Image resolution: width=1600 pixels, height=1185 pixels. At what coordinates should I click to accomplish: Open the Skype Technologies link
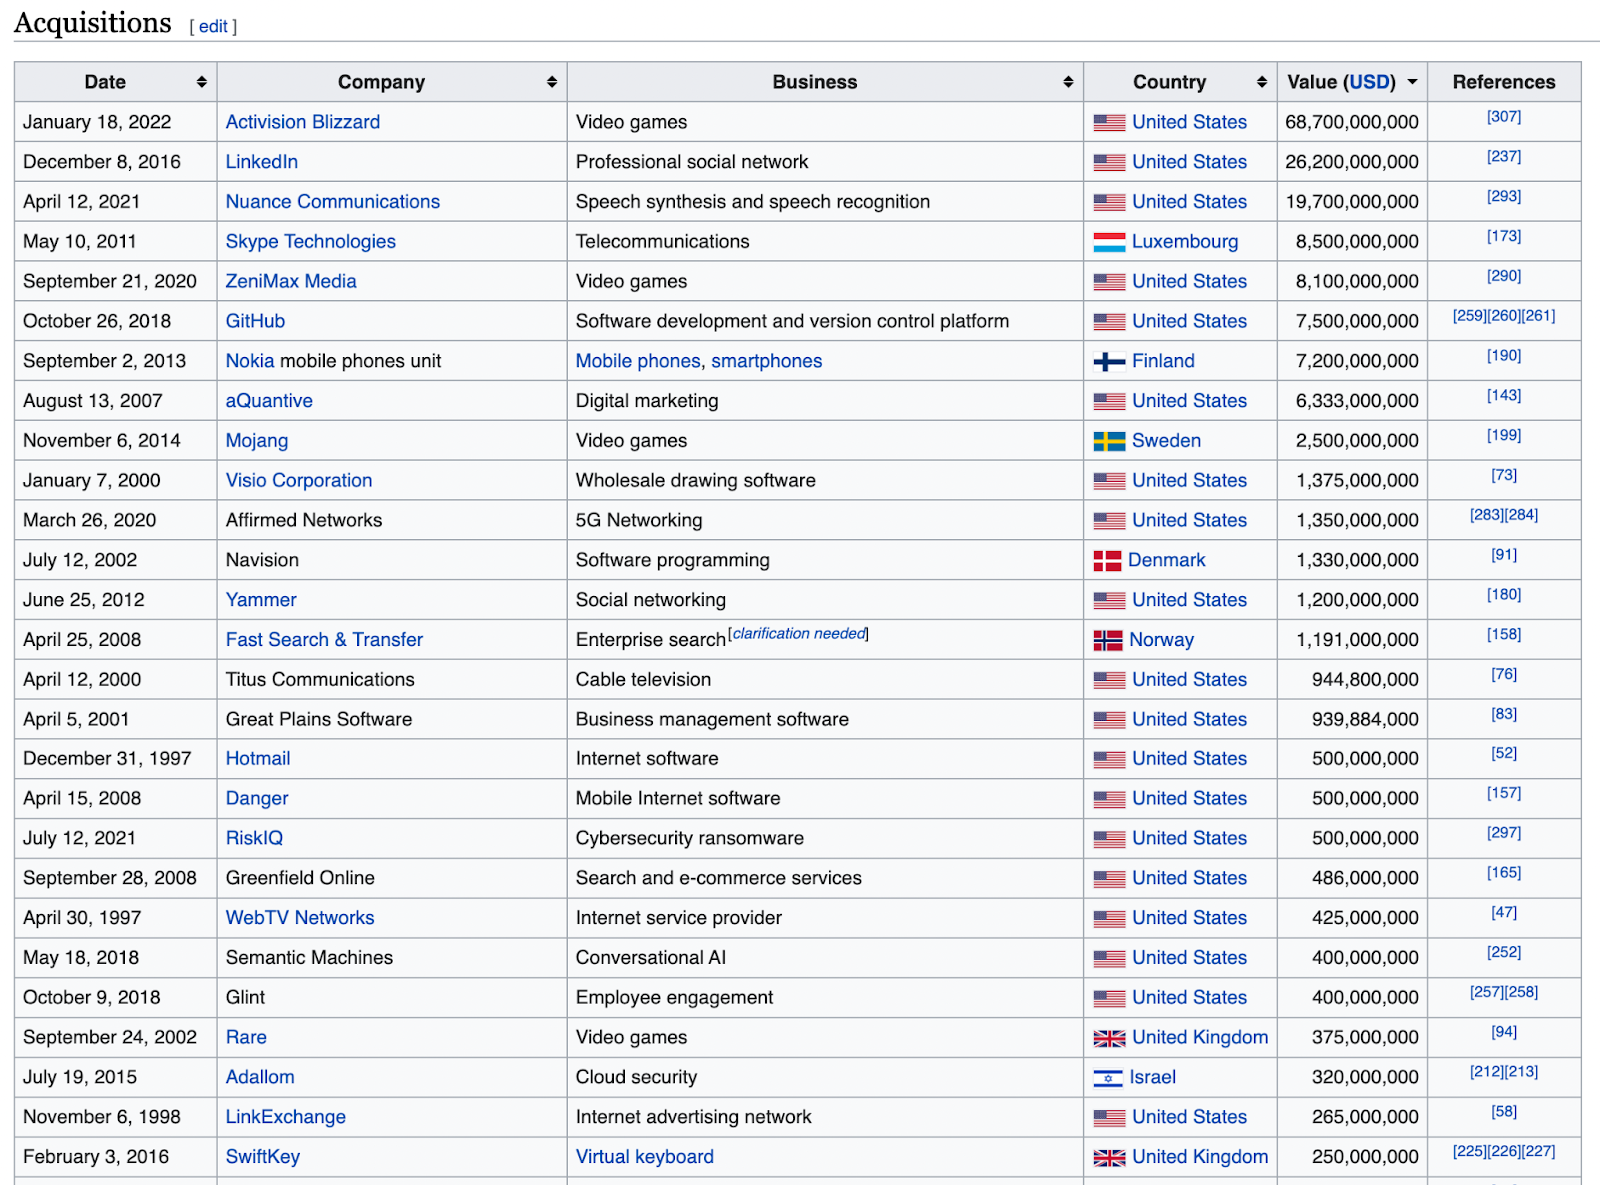coord(311,242)
